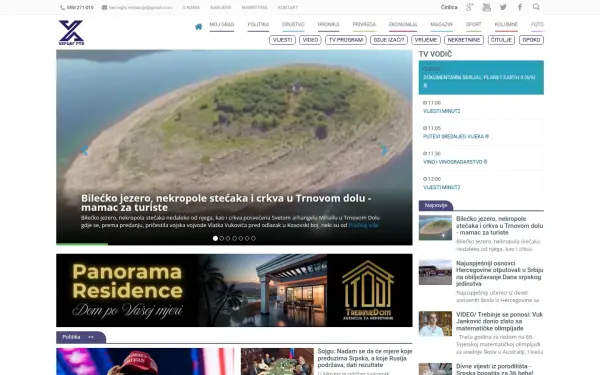Click the Herceg TV logo
Image resolution: width=600 pixels, height=375 pixels.
click(71, 33)
